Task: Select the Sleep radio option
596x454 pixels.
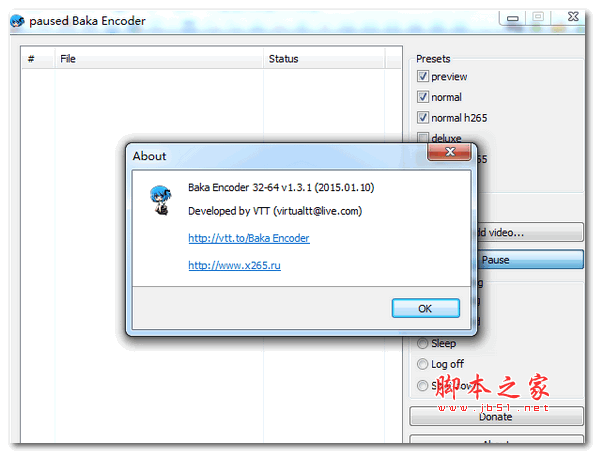Action: pos(422,343)
